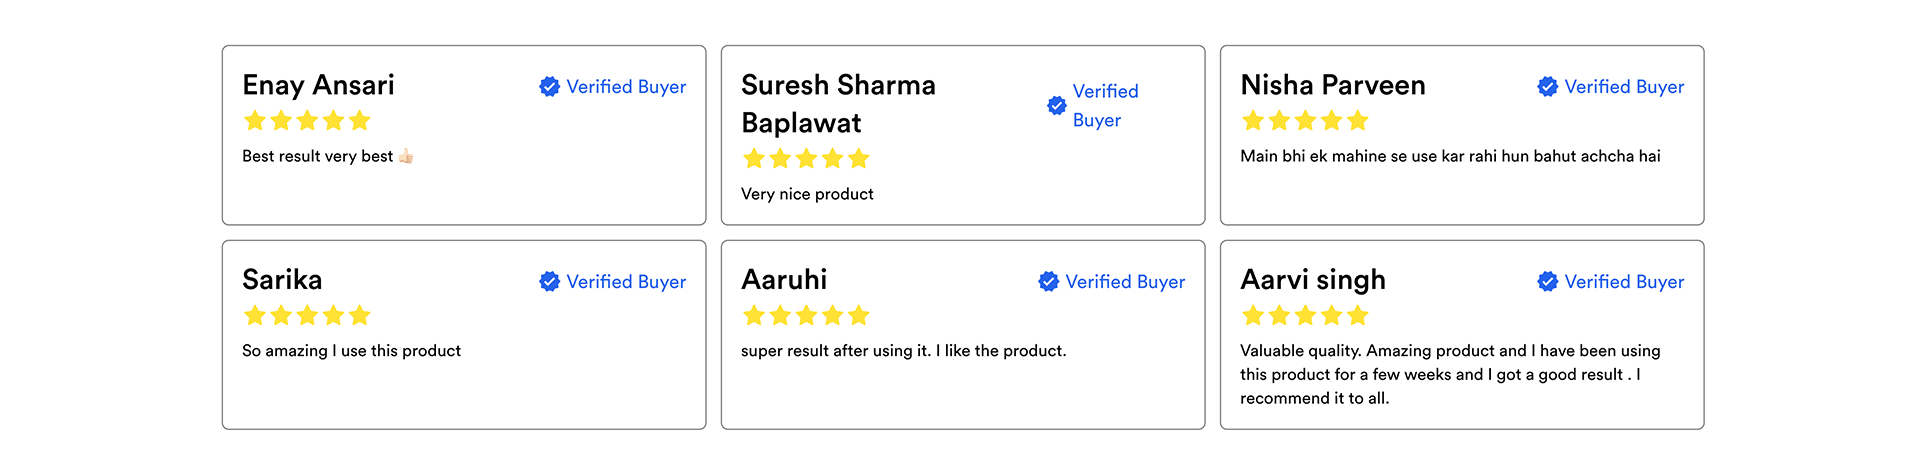The height and width of the screenshot is (460, 1920).
Task: Select the review text 'So amazing I use this product'
Action: tap(351, 351)
